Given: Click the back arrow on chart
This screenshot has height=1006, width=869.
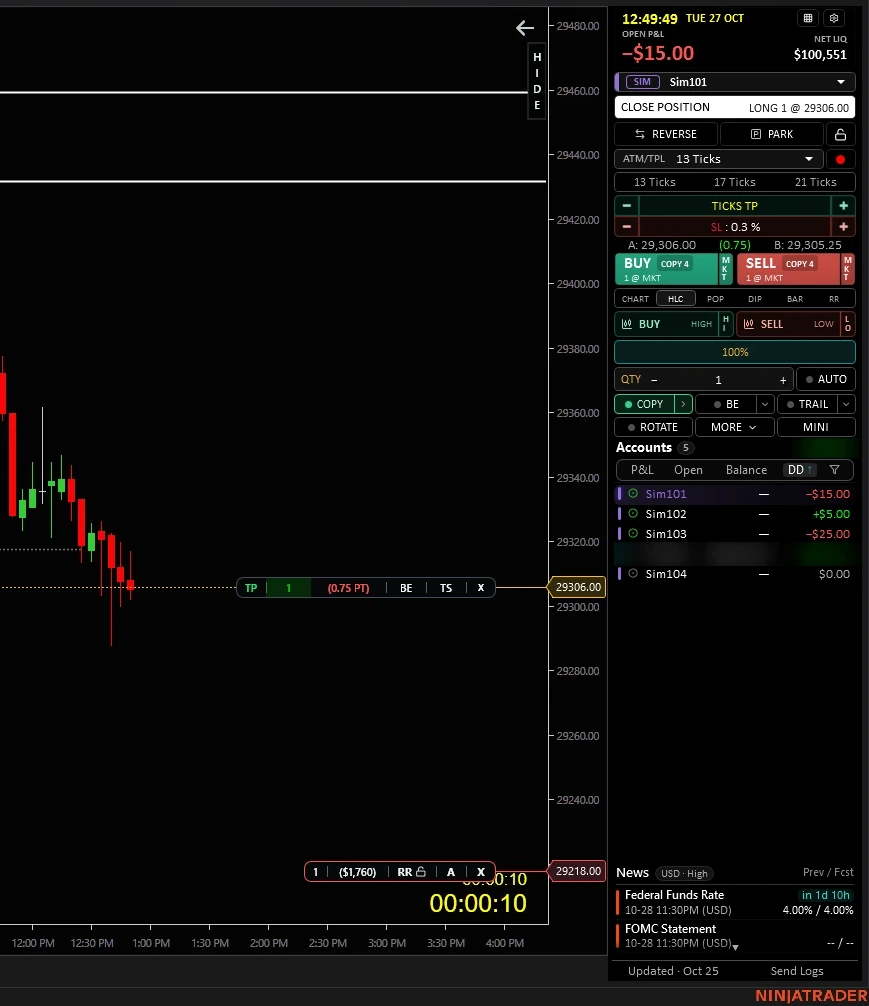Looking at the screenshot, I should click(x=525, y=28).
